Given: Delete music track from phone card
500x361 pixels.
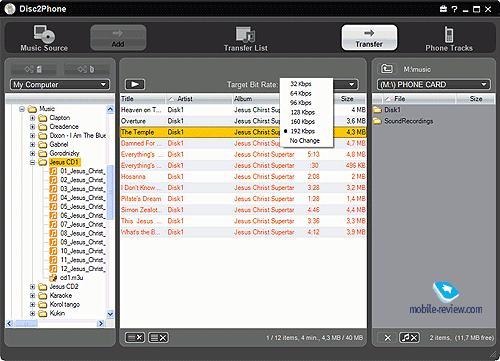Looking at the screenshot, I should (409, 338).
